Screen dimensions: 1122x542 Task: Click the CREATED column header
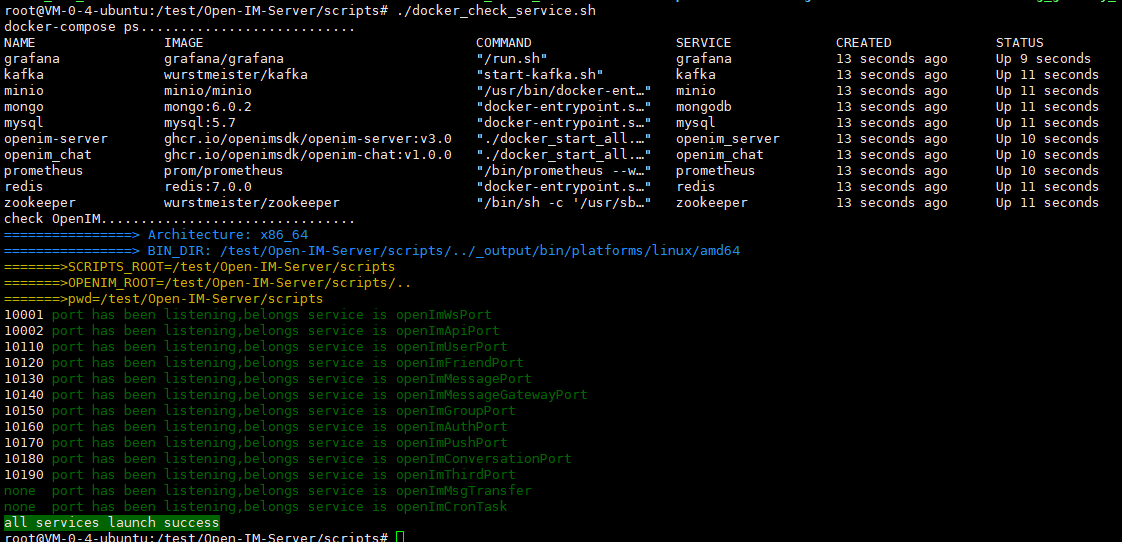[863, 43]
